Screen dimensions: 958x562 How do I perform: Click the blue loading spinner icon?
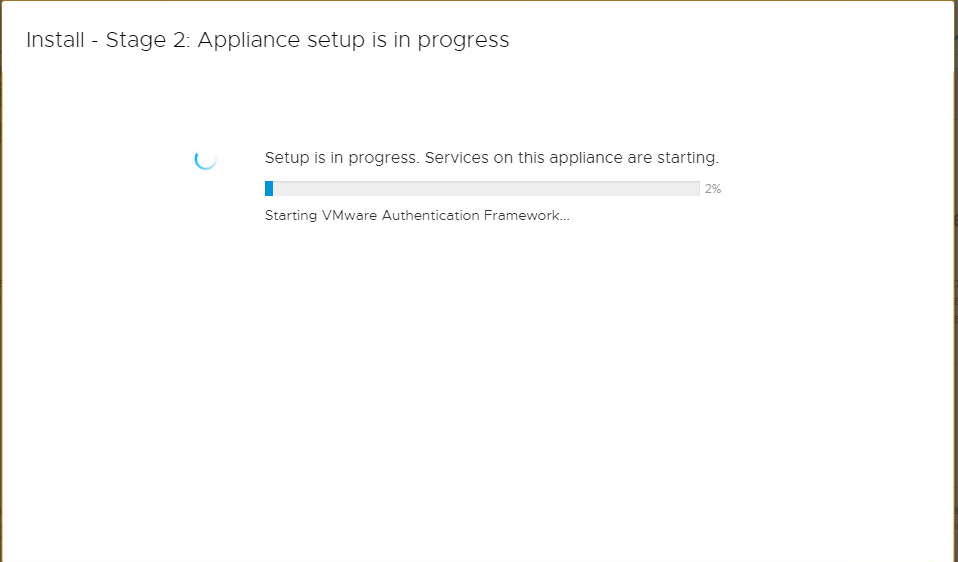point(205,158)
